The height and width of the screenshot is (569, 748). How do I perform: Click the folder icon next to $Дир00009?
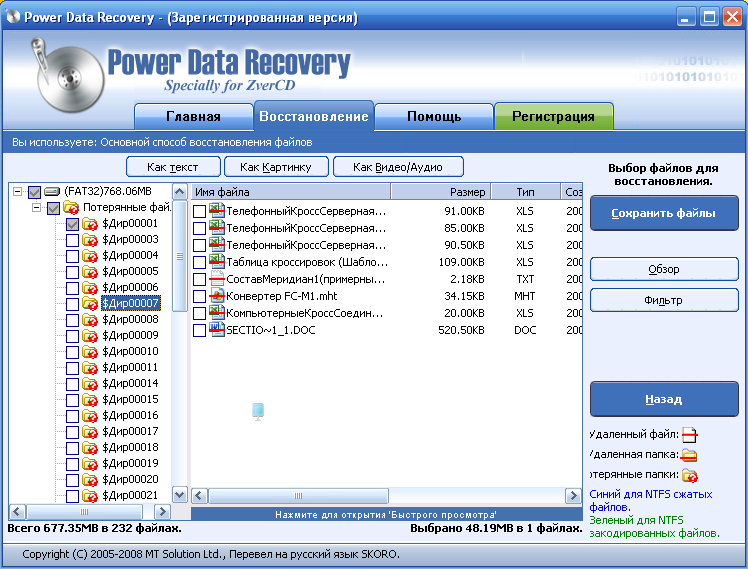[90, 336]
